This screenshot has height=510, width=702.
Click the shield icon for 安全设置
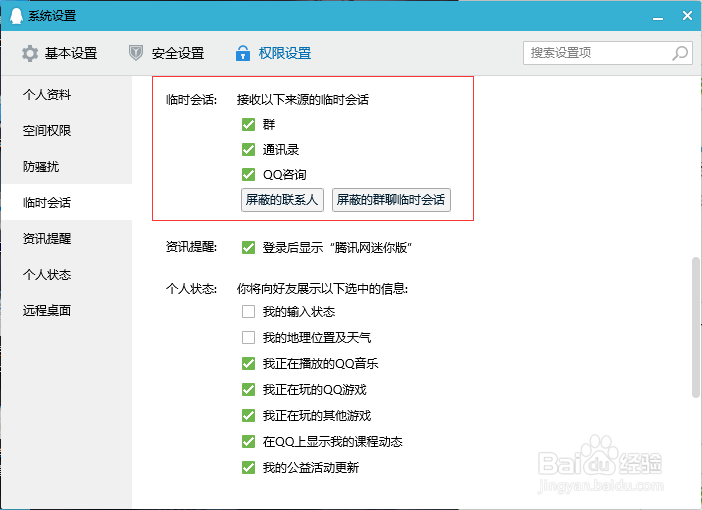[136, 53]
